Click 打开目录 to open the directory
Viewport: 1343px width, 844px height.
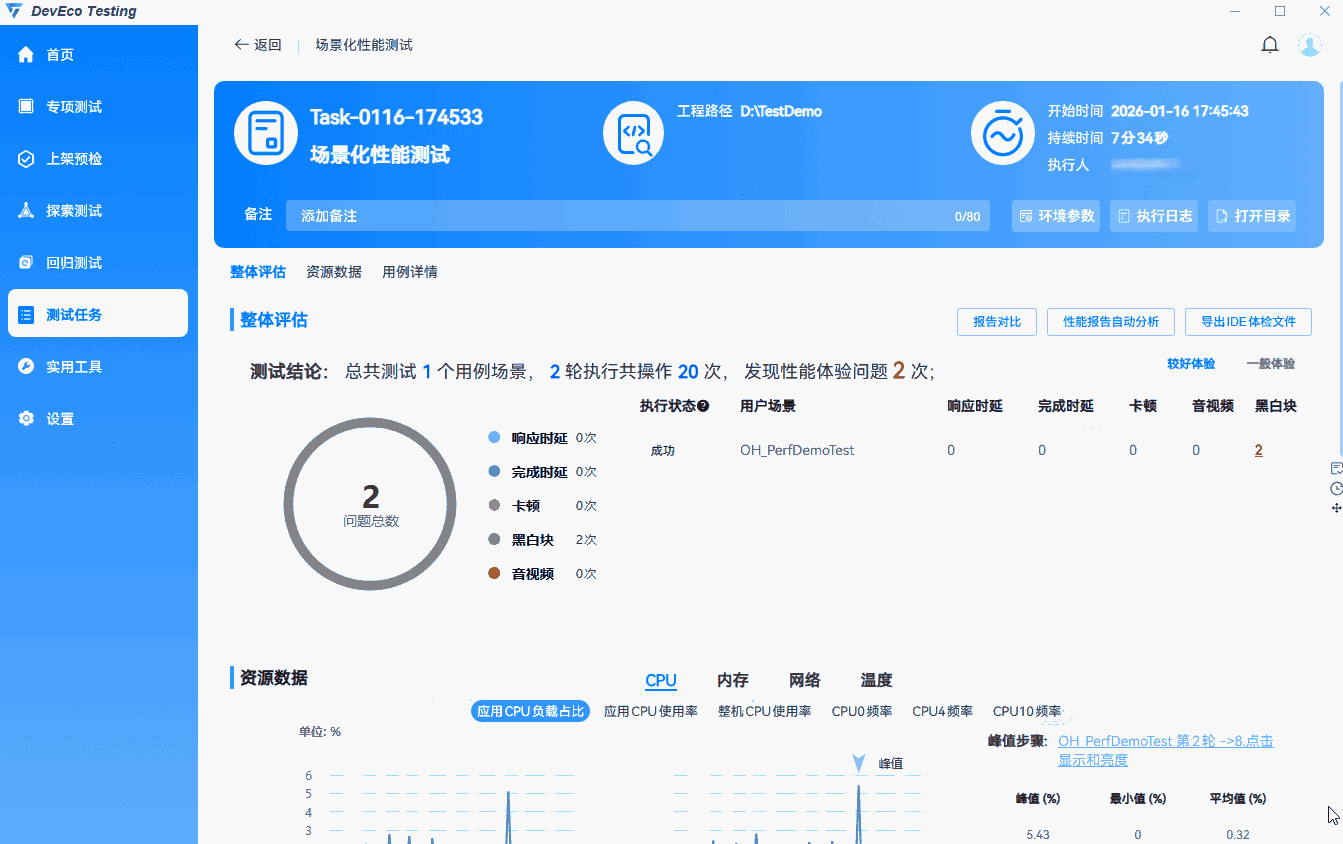[1252, 216]
